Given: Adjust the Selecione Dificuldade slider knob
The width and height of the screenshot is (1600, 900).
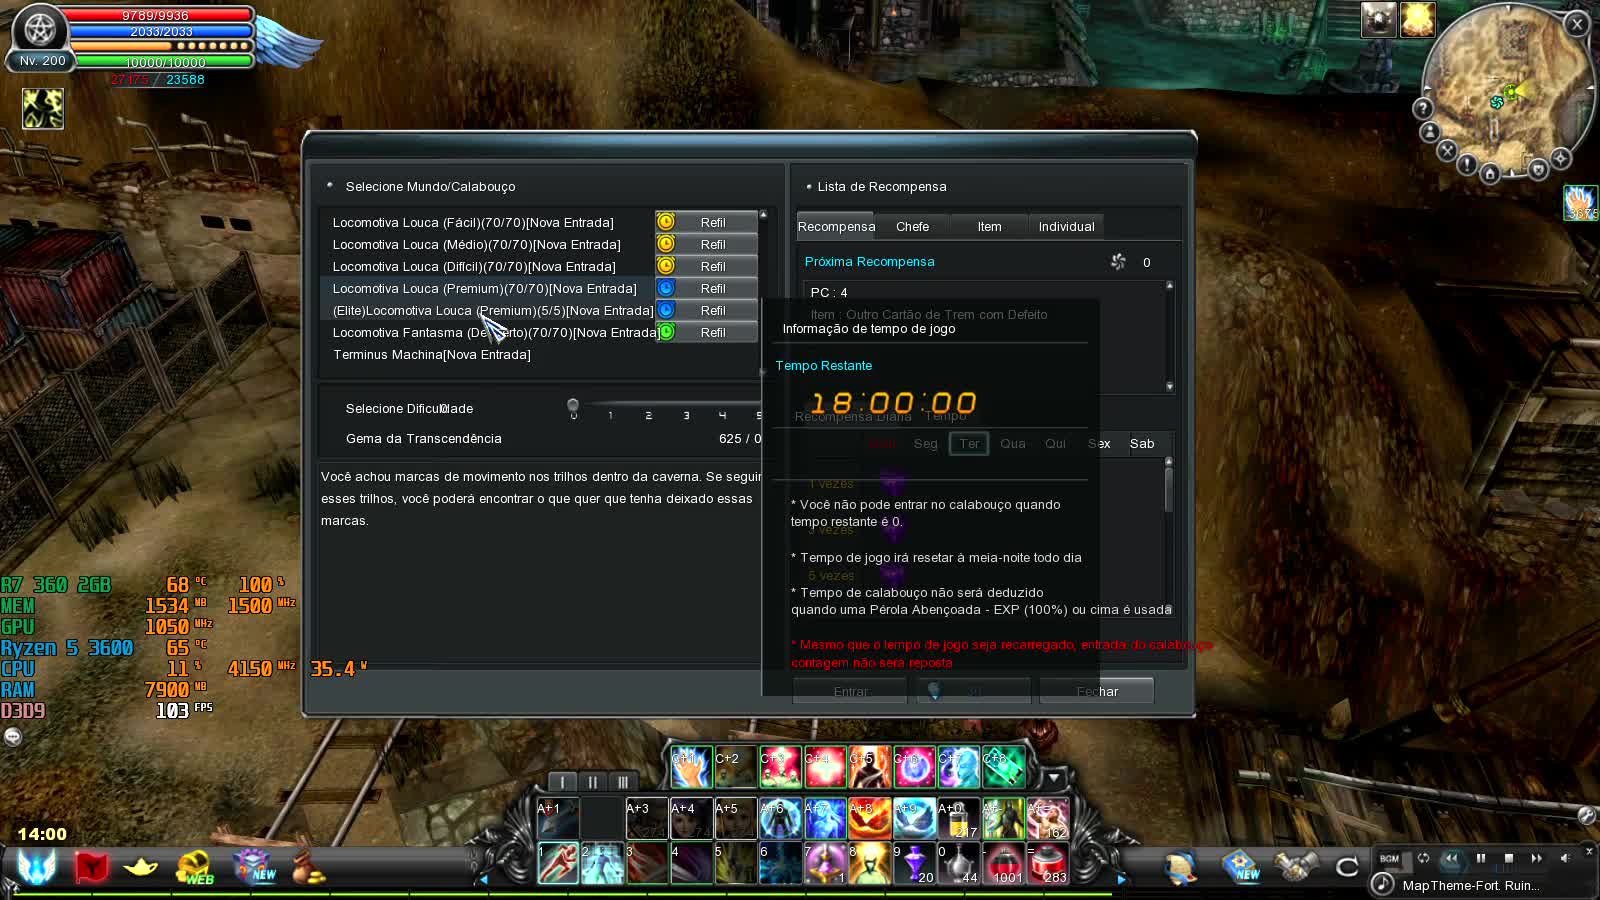Looking at the screenshot, I should pyautogui.click(x=573, y=406).
